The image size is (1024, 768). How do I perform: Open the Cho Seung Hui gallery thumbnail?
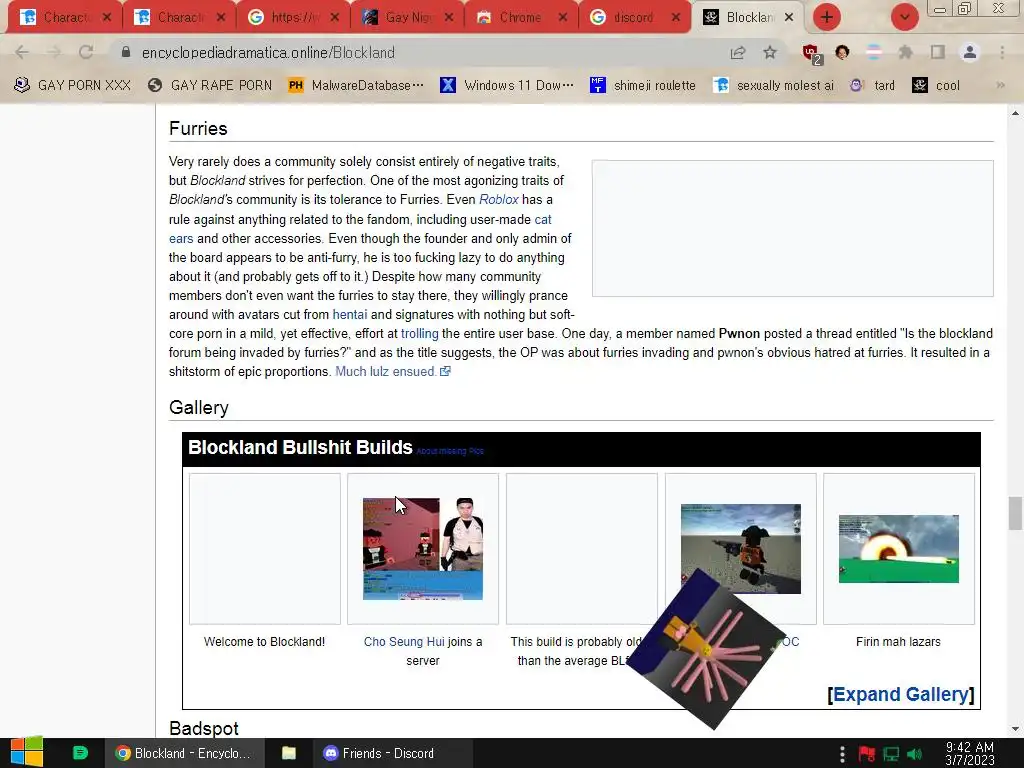click(423, 549)
